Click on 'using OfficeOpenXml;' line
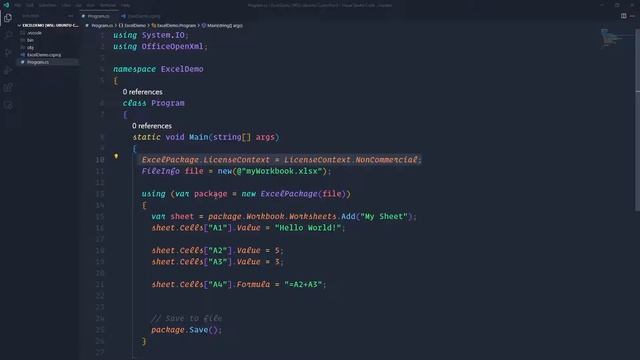 pyautogui.click(x=160, y=47)
